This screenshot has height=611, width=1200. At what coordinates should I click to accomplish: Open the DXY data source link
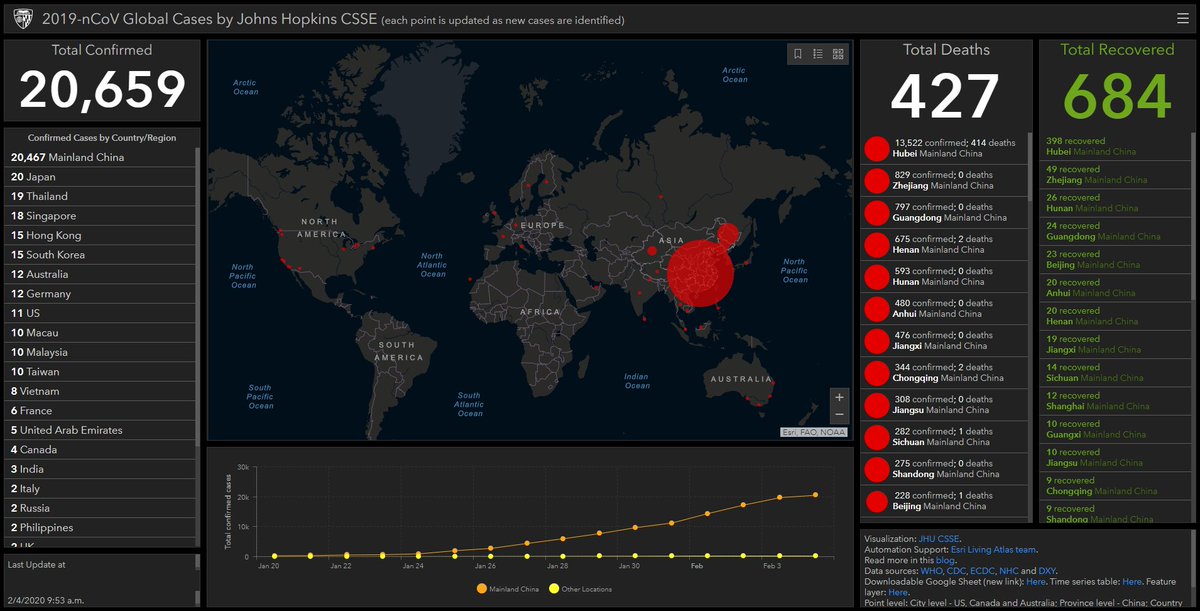[x=1047, y=571]
